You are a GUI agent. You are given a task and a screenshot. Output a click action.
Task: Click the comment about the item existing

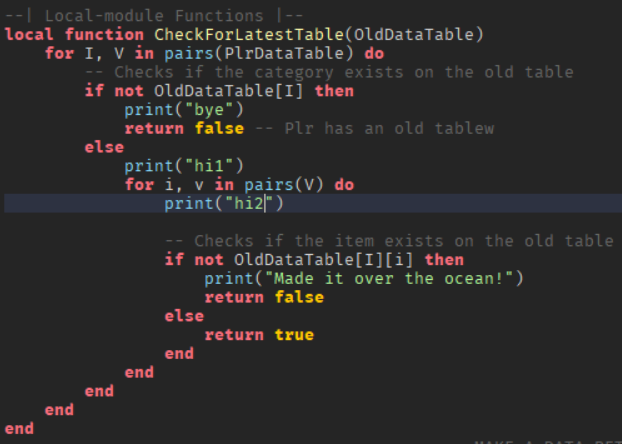pyautogui.click(x=389, y=241)
